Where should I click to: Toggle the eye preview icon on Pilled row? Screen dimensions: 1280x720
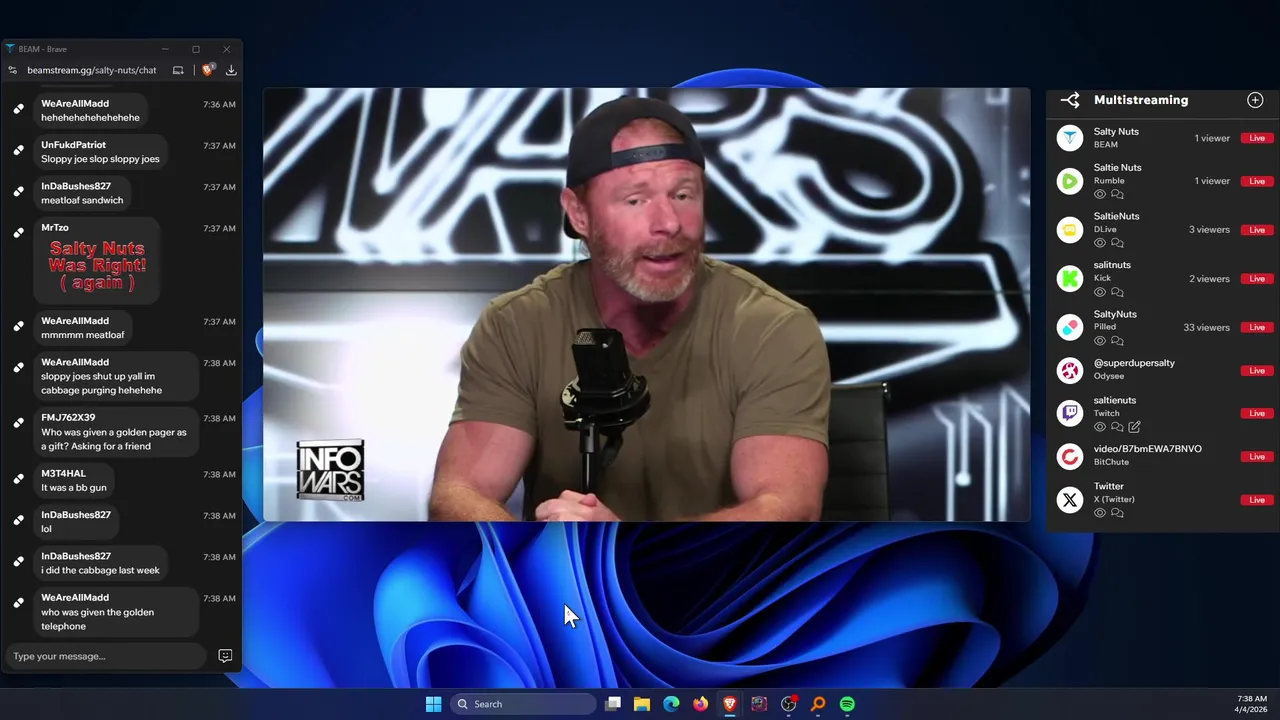1100,341
